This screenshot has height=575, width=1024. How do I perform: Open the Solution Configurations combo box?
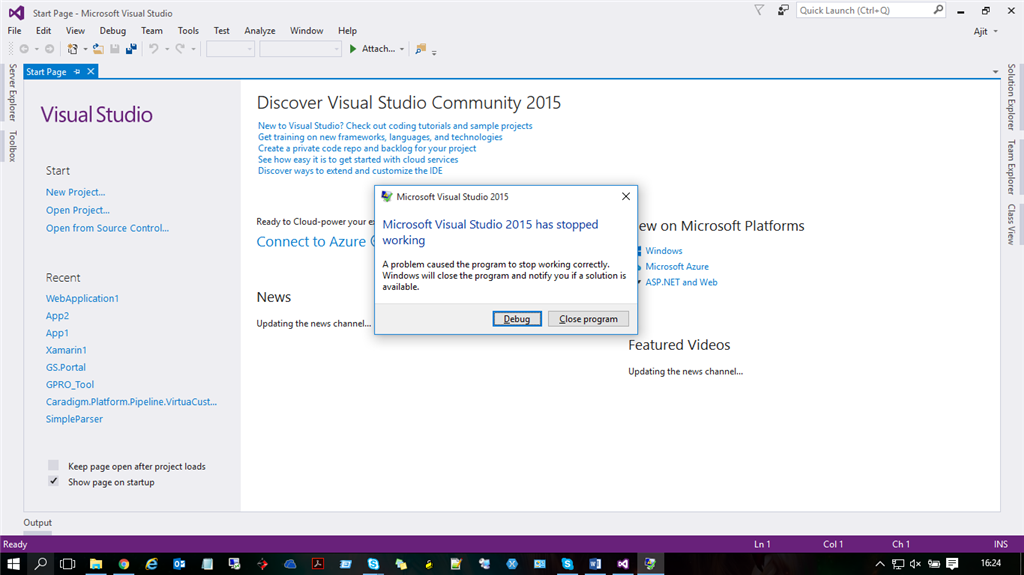coord(230,49)
